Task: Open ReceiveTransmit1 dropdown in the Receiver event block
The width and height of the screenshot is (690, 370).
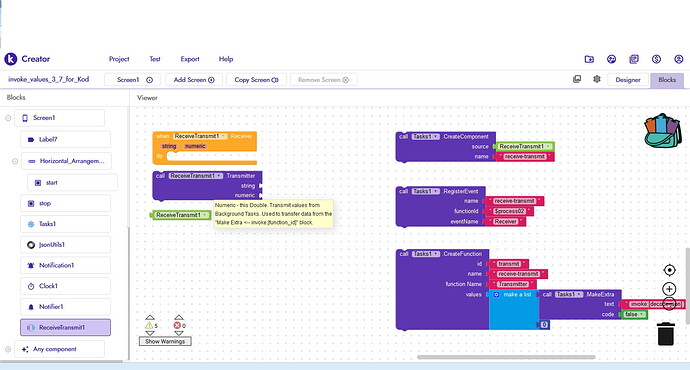Action: 200,136
